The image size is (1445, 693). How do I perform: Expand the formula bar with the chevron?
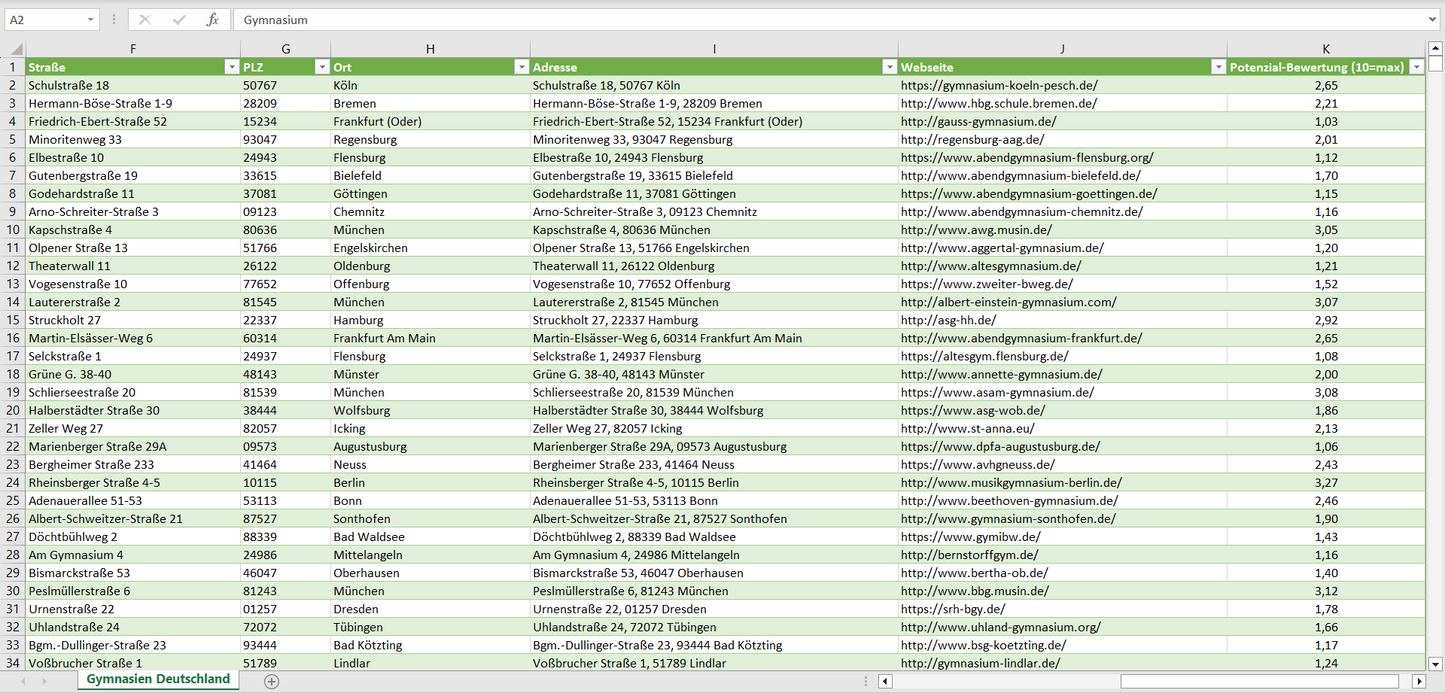(x=1433, y=20)
